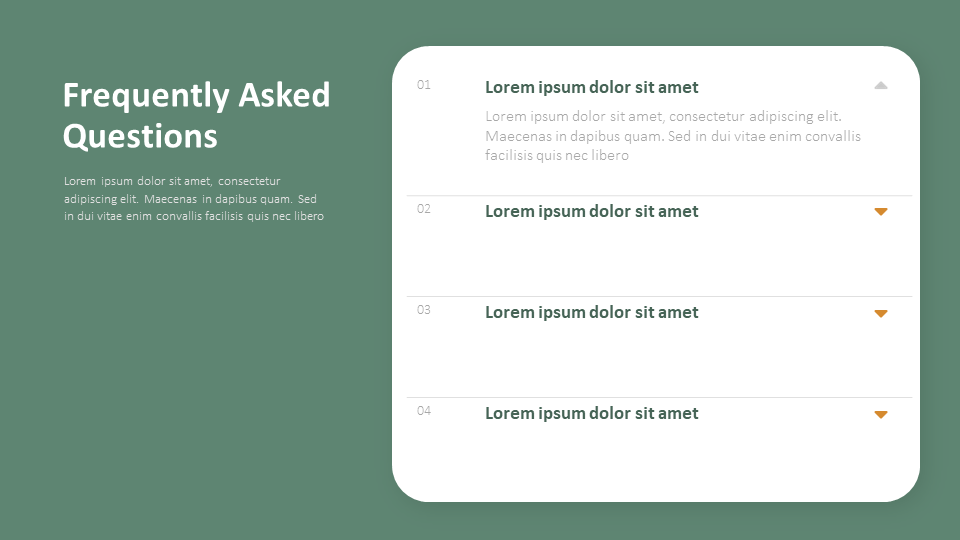The image size is (960, 540).
Task: Click the divider line between questions 03 and 04
Action: [659, 397]
